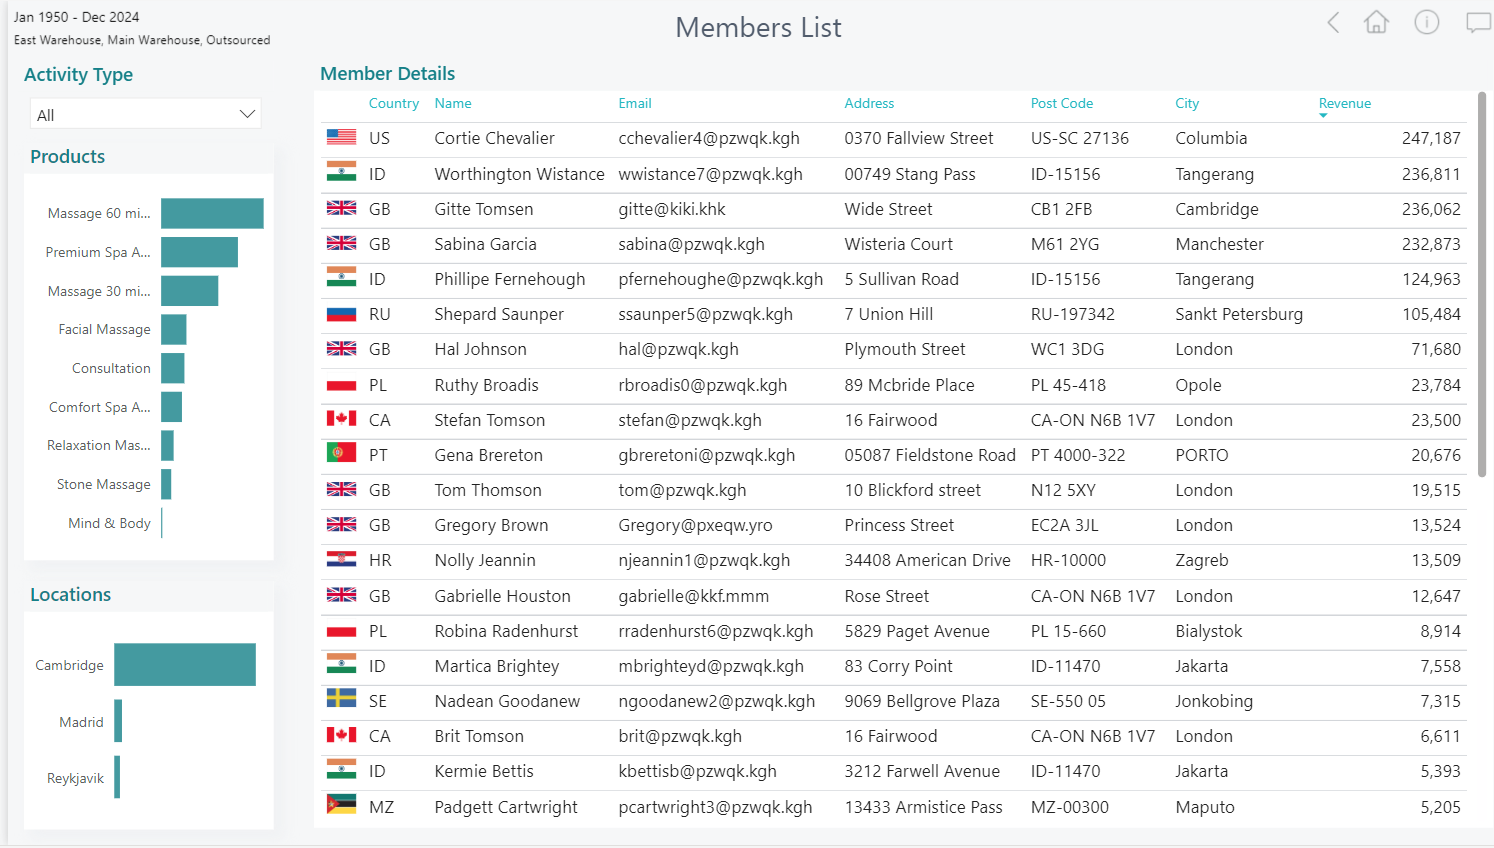Click the back arrow navigation icon
This screenshot has height=848, width=1494.
(1333, 23)
